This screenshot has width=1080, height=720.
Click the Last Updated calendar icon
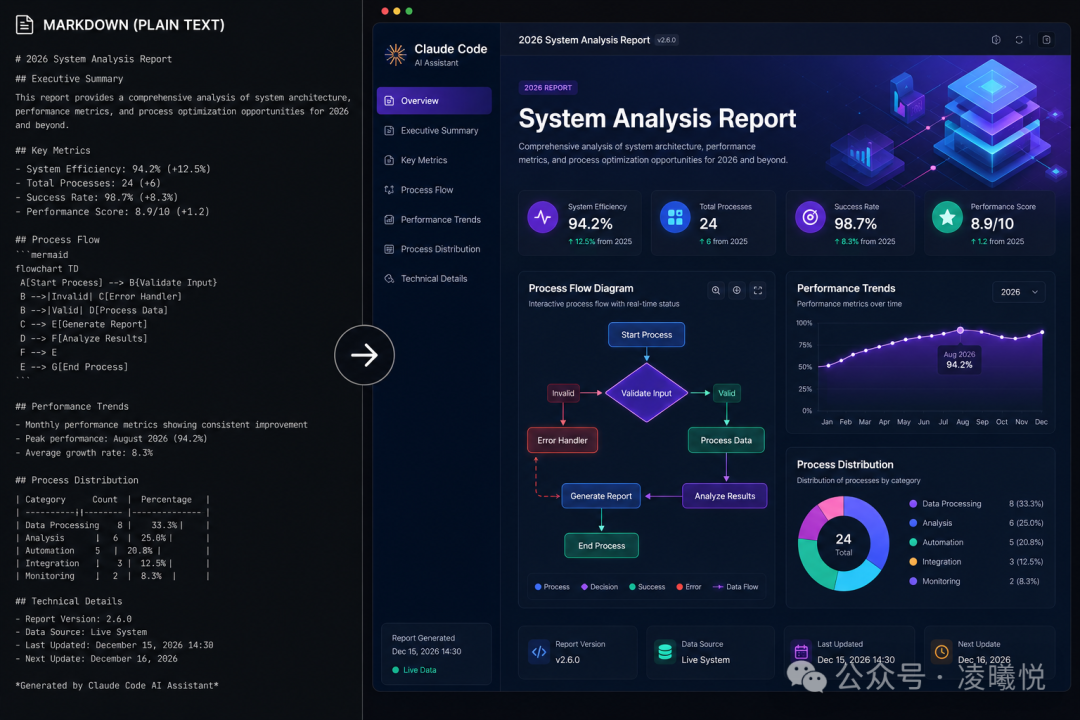coord(801,652)
